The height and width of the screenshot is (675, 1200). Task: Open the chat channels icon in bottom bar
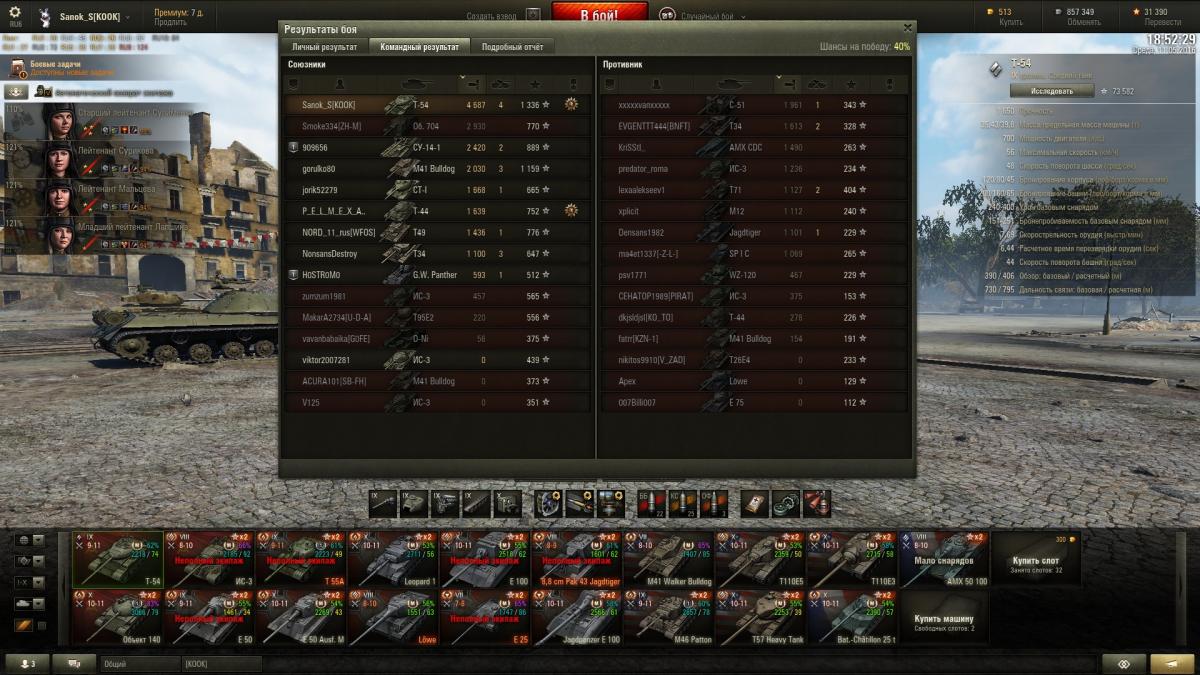coord(74,664)
